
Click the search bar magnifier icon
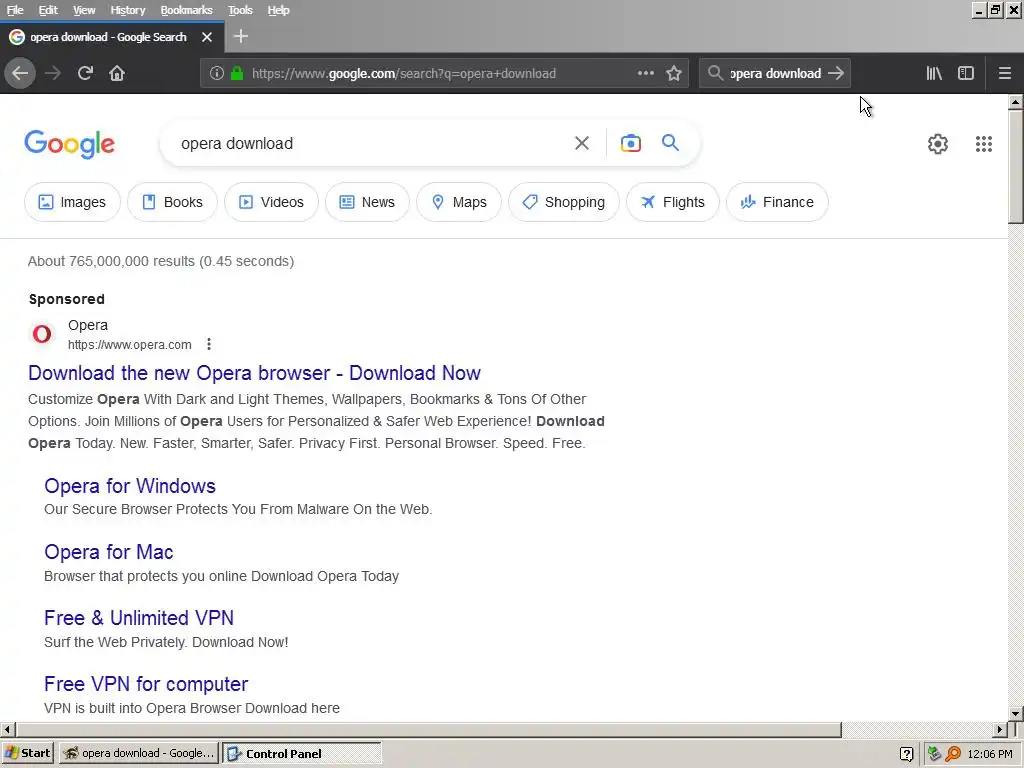coord(715,73)
